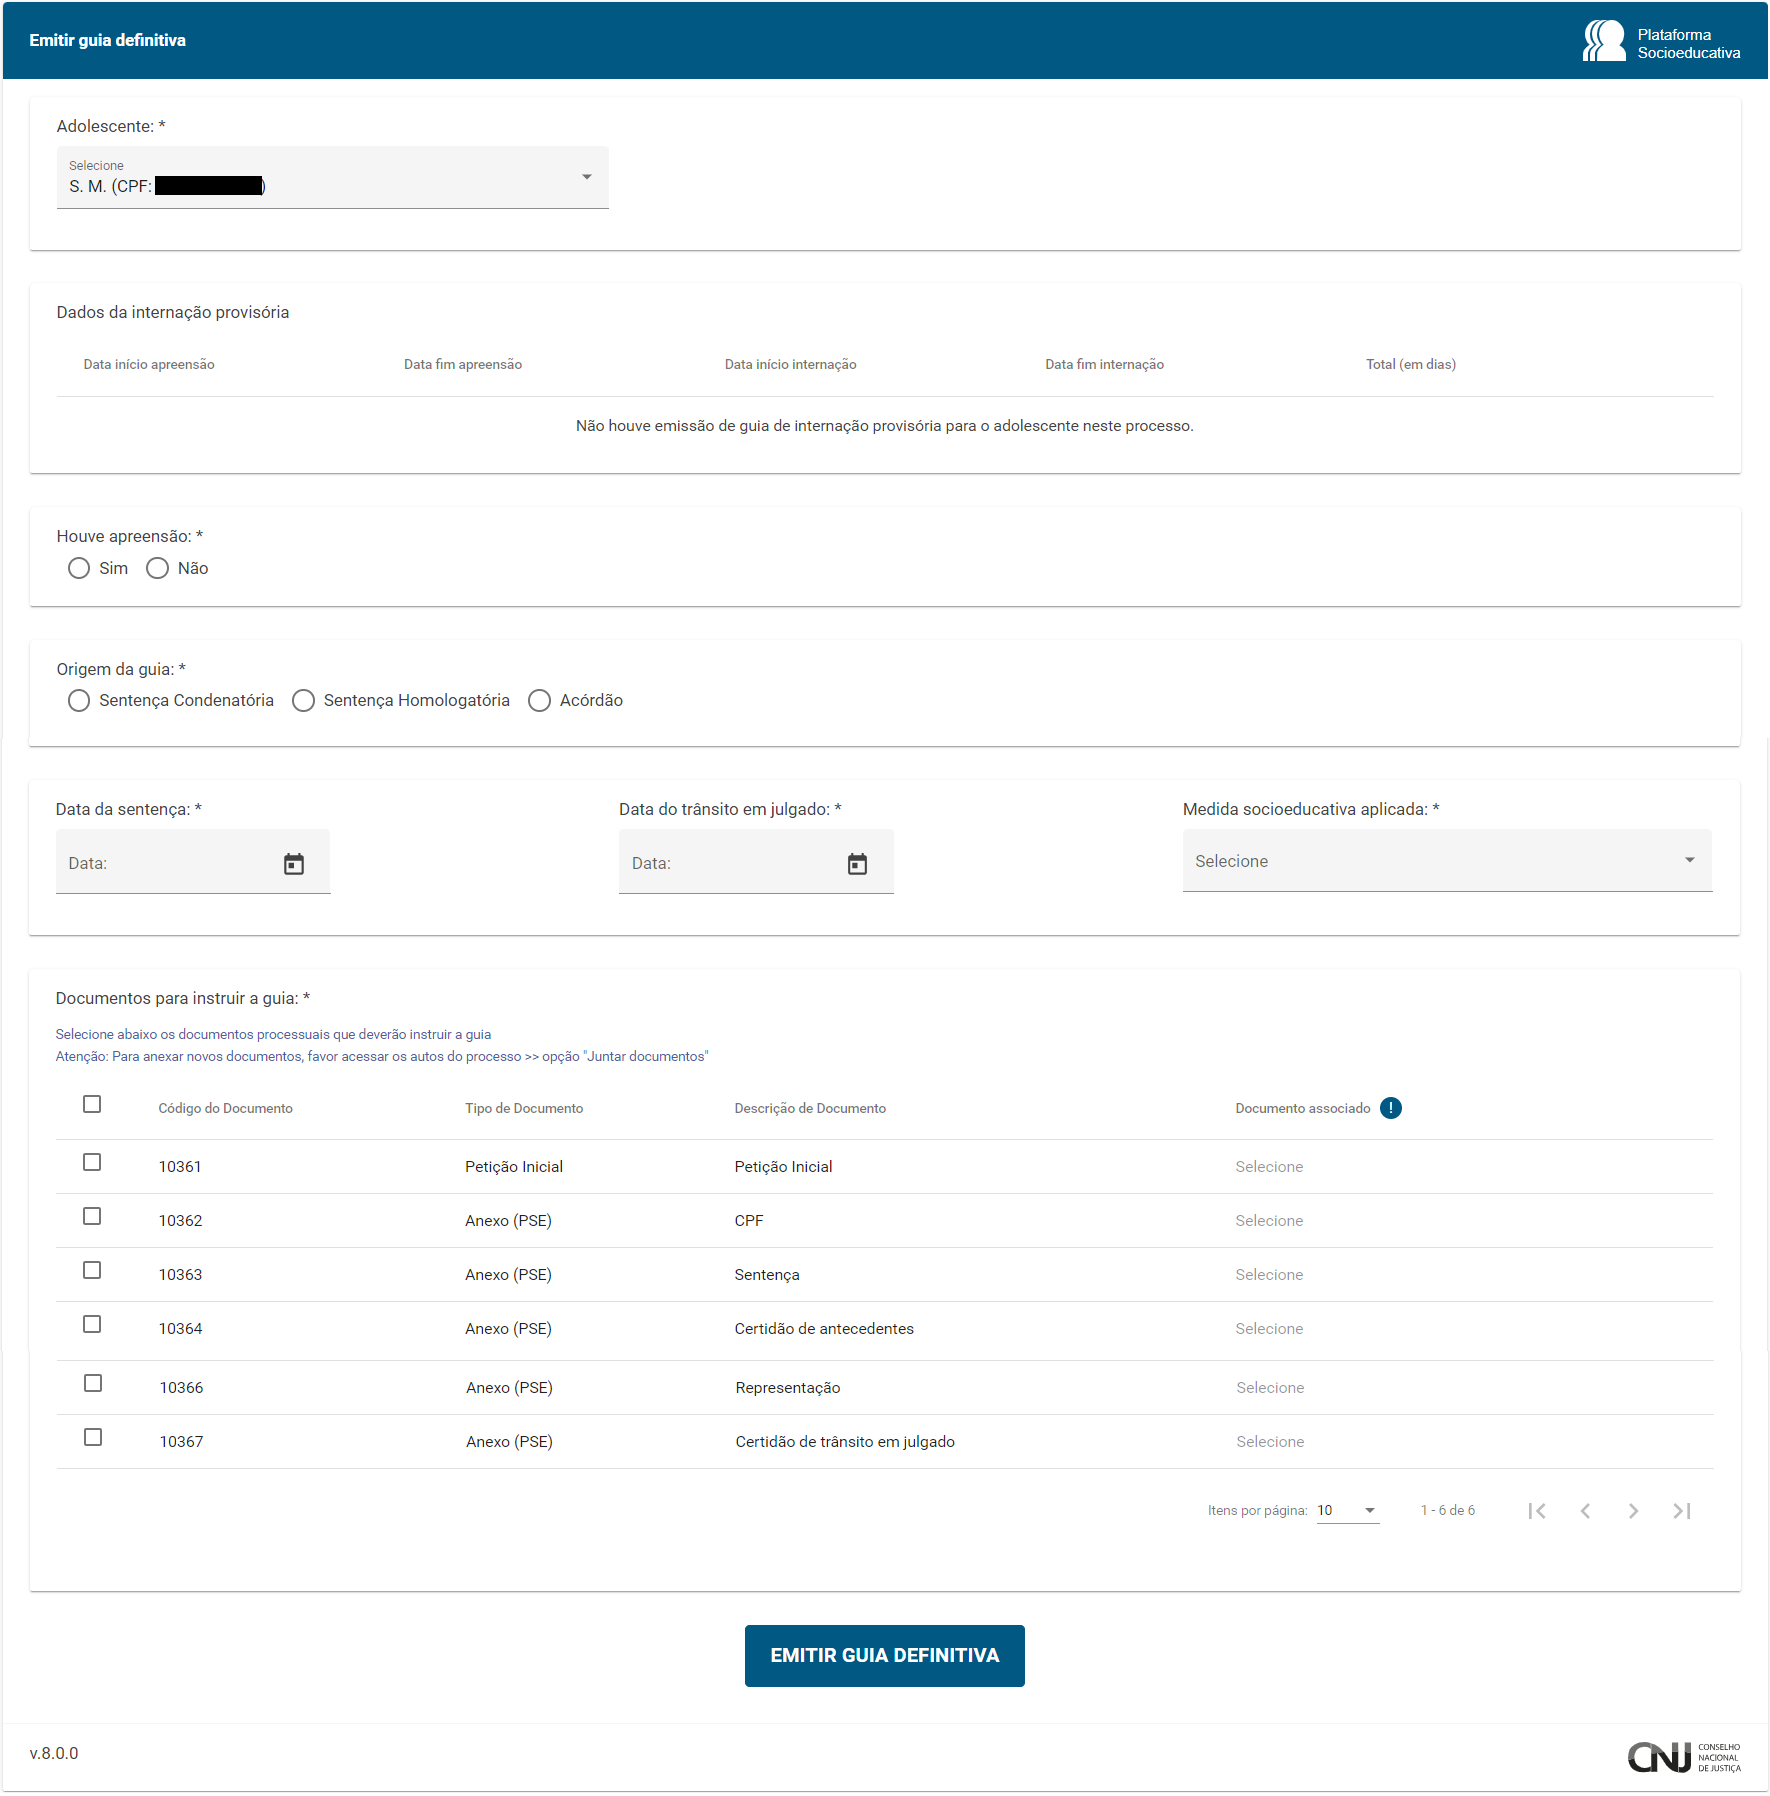Open the Adolescente selection dropdown
The height and width of the screenshot is (1796, 1770).
click(332, 177)
